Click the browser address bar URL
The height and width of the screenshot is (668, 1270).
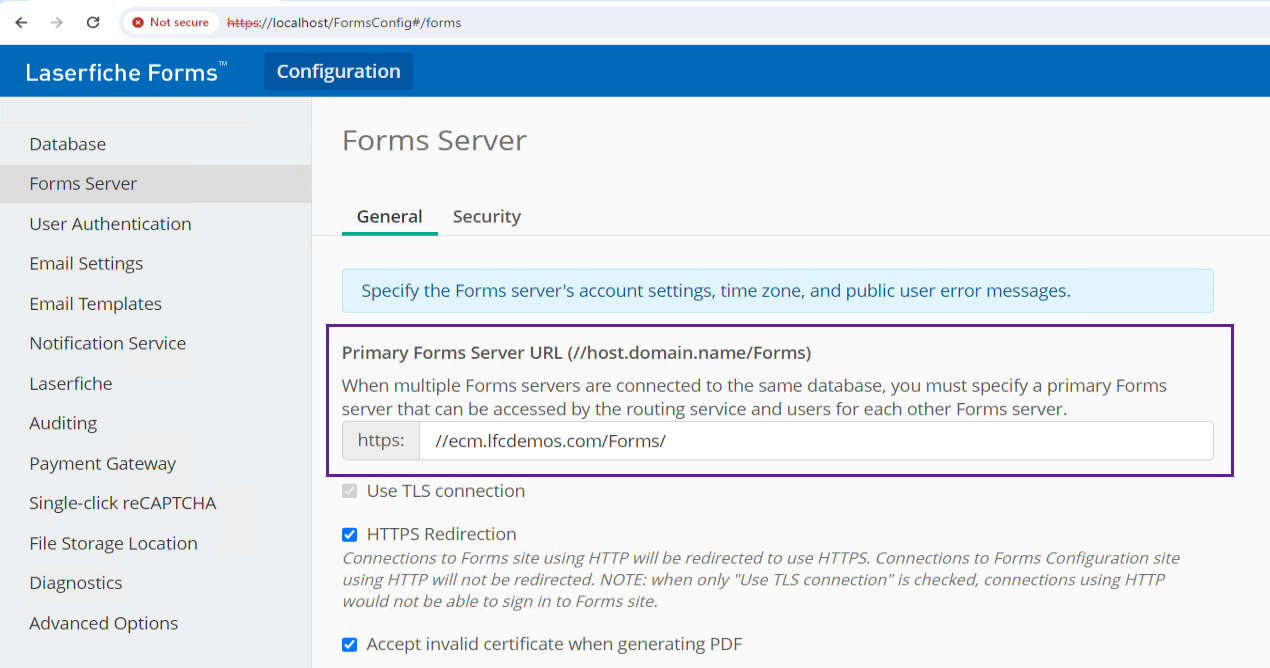point(344,22)
